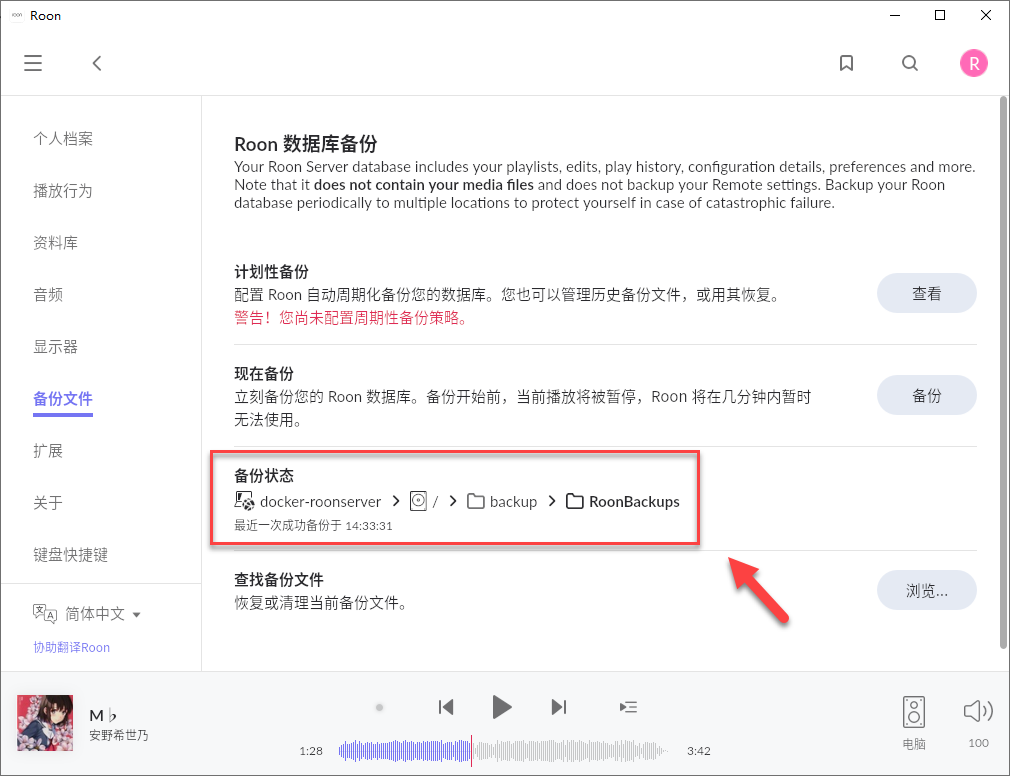Click the settings page vertical scrollbar

1003,372
